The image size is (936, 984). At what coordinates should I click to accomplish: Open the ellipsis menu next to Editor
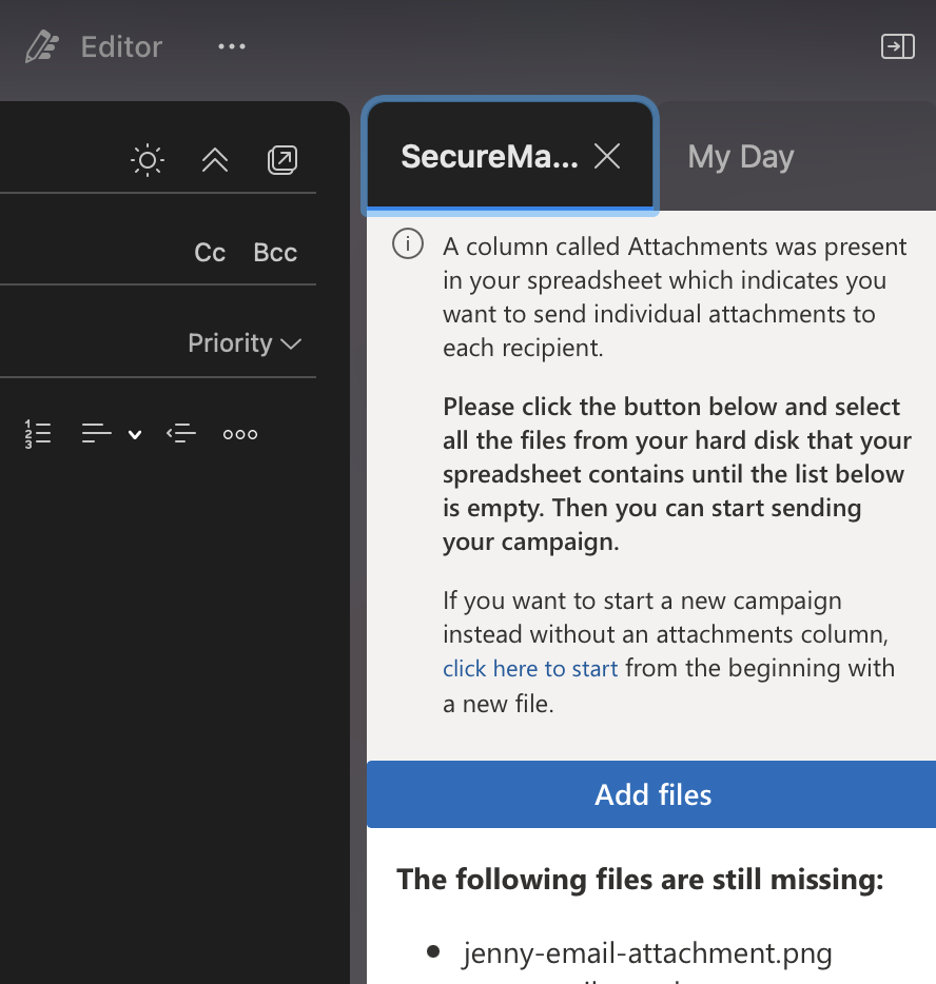(x=231, y=46)
